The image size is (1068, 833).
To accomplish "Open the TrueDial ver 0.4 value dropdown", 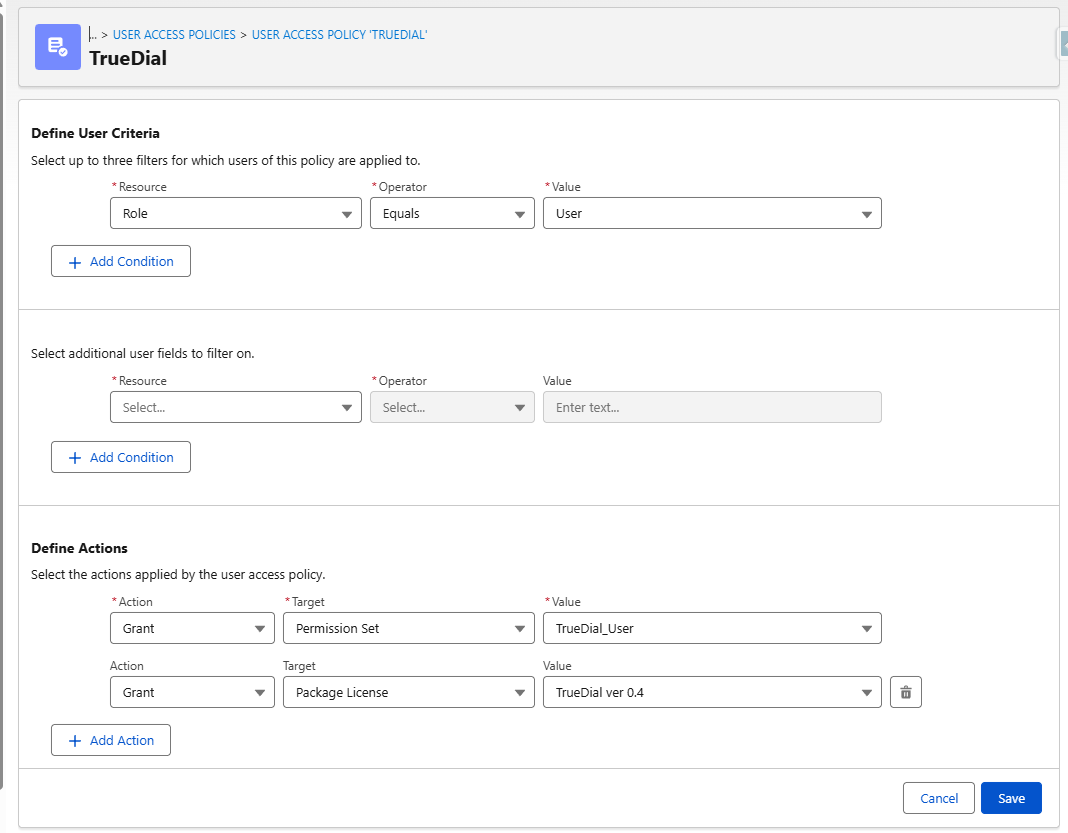I will point(866,691).
